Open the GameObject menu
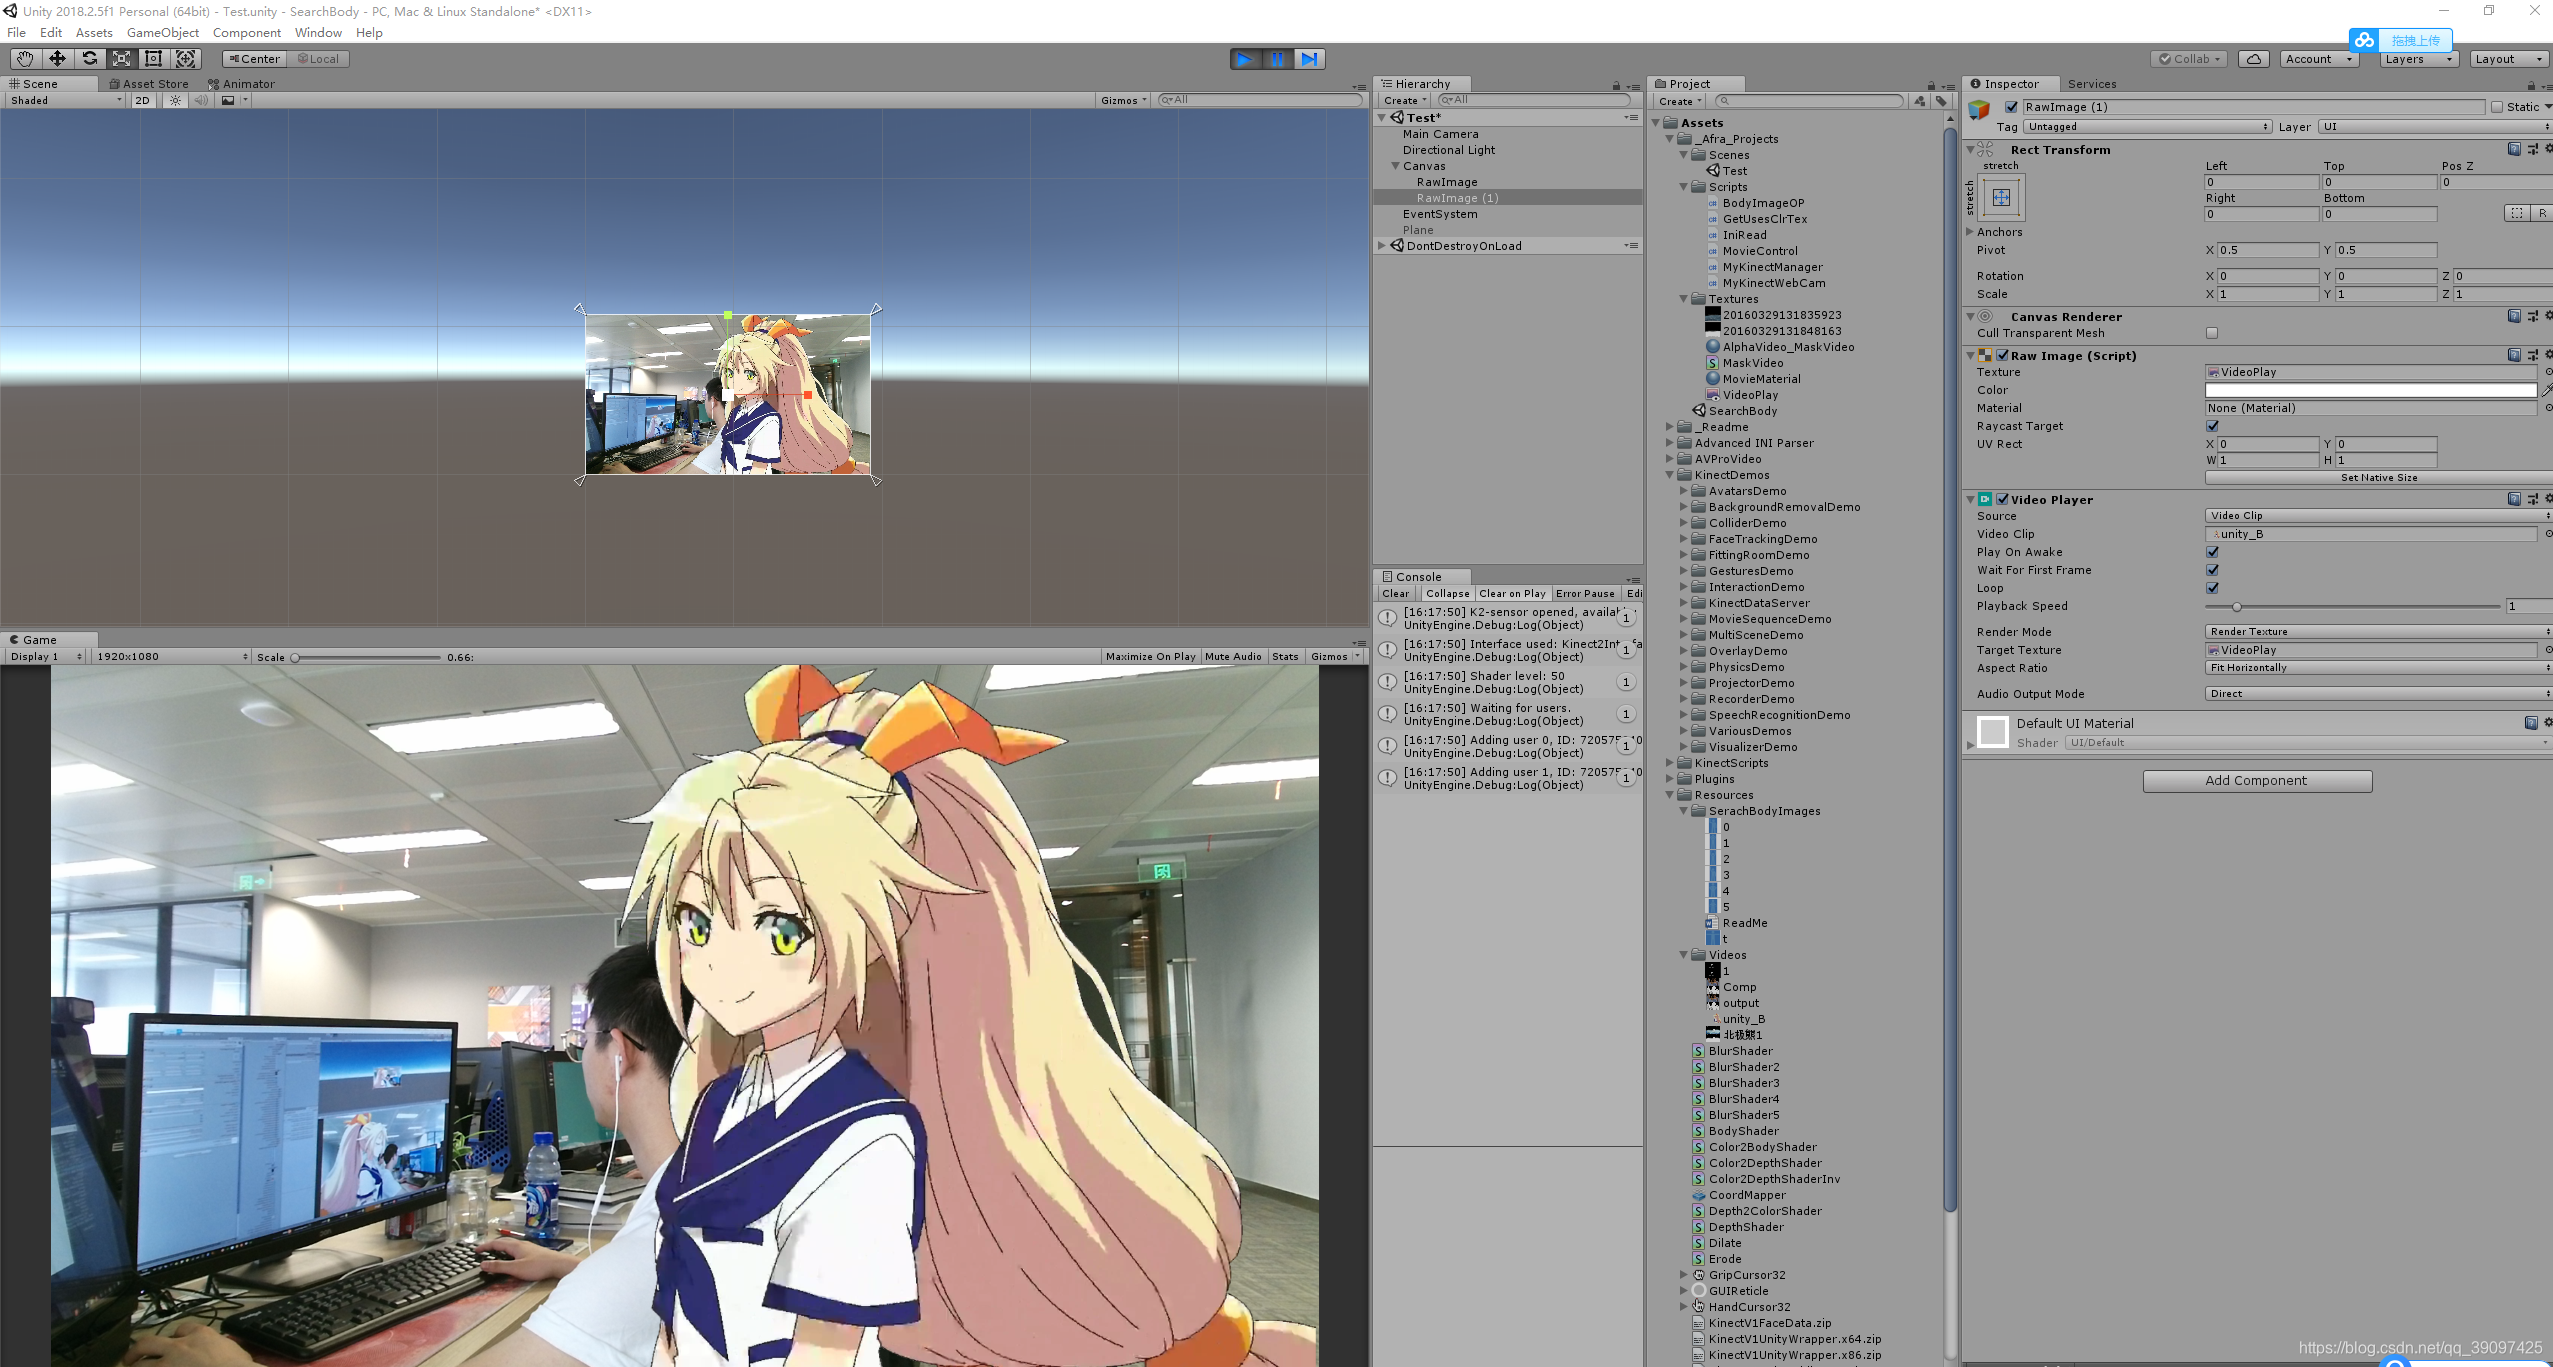This screenshot has width=2553, height=1367. coord(162,33)
